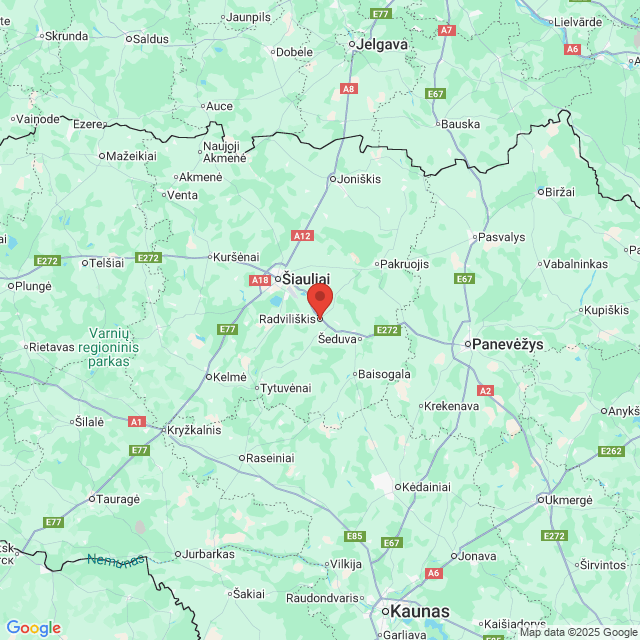Image resolution: width=640 pixels, height=640 pixels.
Task: Select the Kaunas city label
Action: 420,611
